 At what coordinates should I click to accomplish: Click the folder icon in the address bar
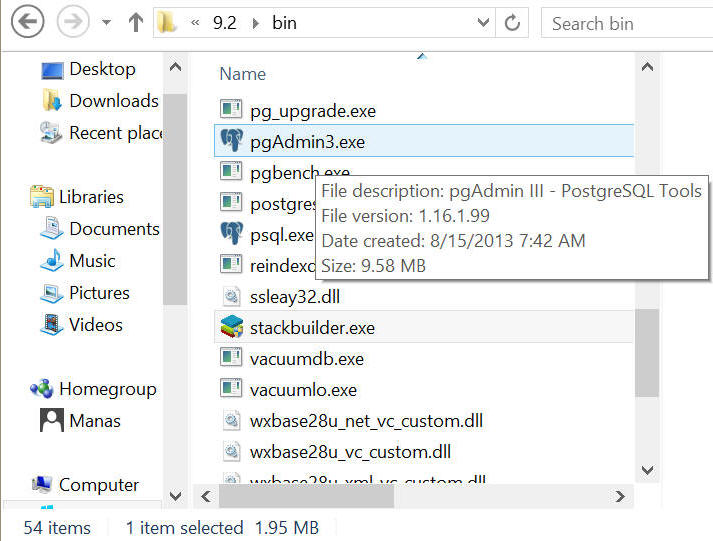[166, 22]
